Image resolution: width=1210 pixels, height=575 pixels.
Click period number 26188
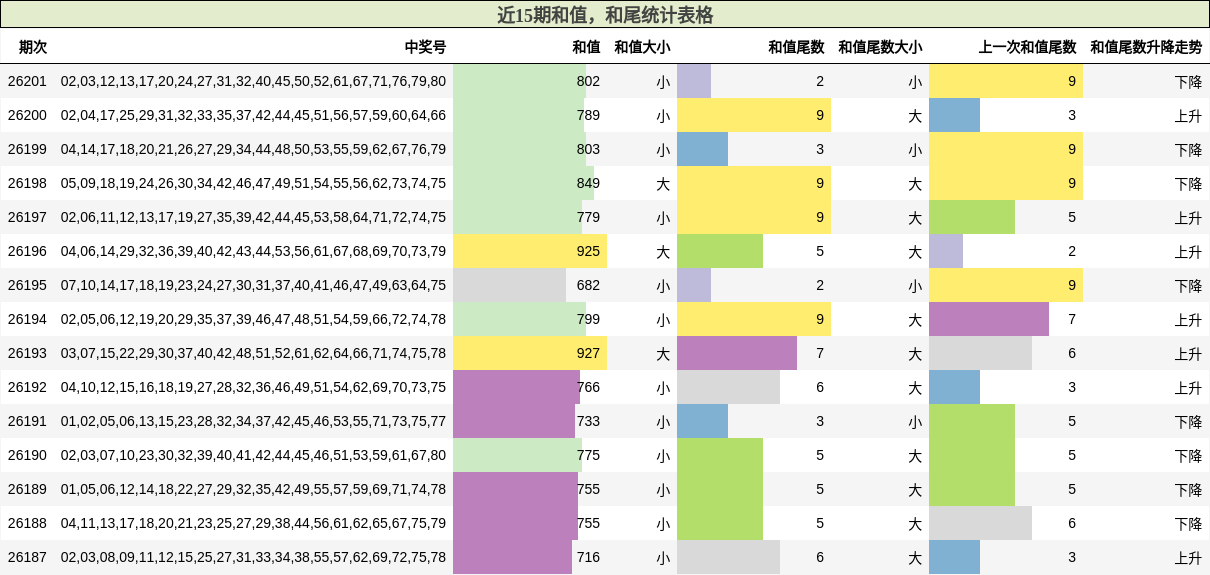(x=27, y=523)
